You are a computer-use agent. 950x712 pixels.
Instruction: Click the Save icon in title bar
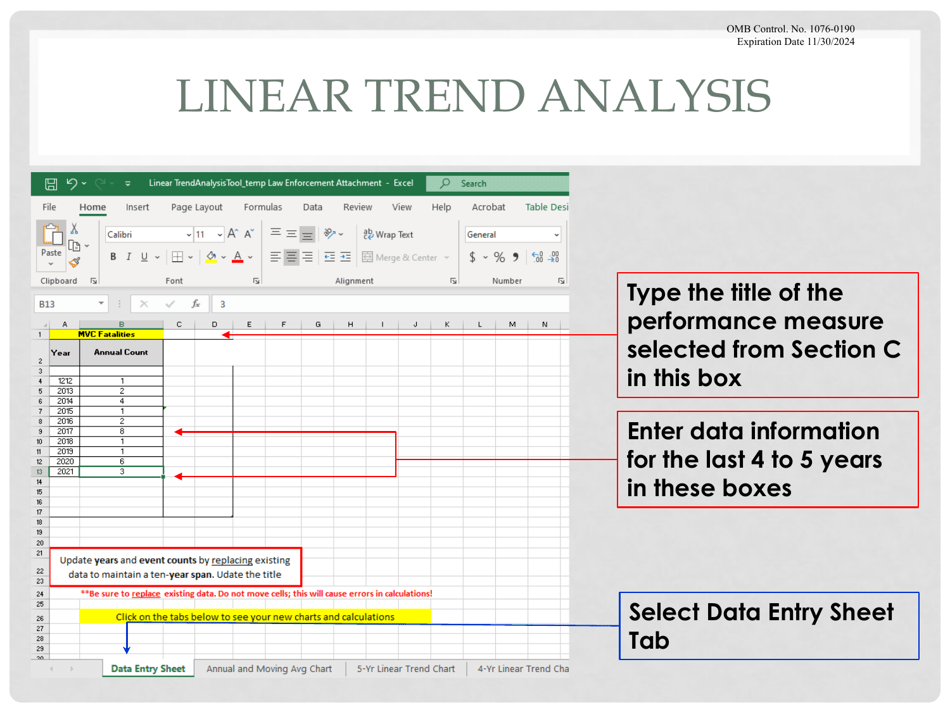coord(50,184)
